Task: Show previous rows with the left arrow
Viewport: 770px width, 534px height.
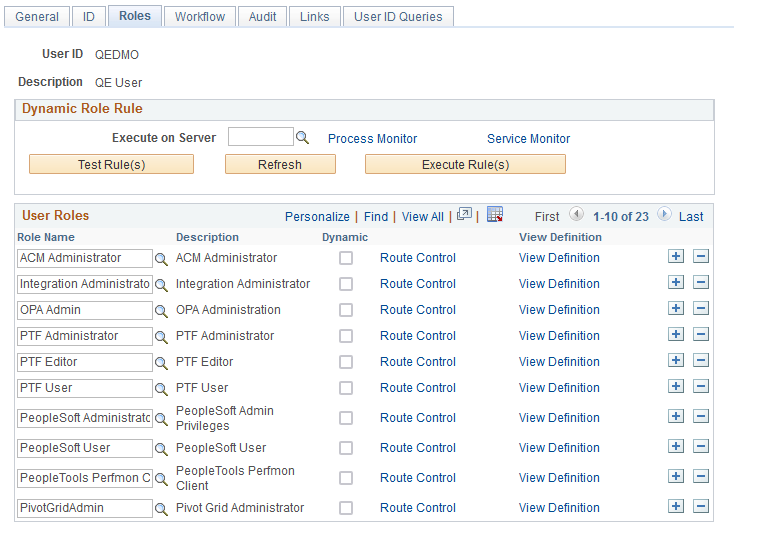Action: click(x=576, y=215)
